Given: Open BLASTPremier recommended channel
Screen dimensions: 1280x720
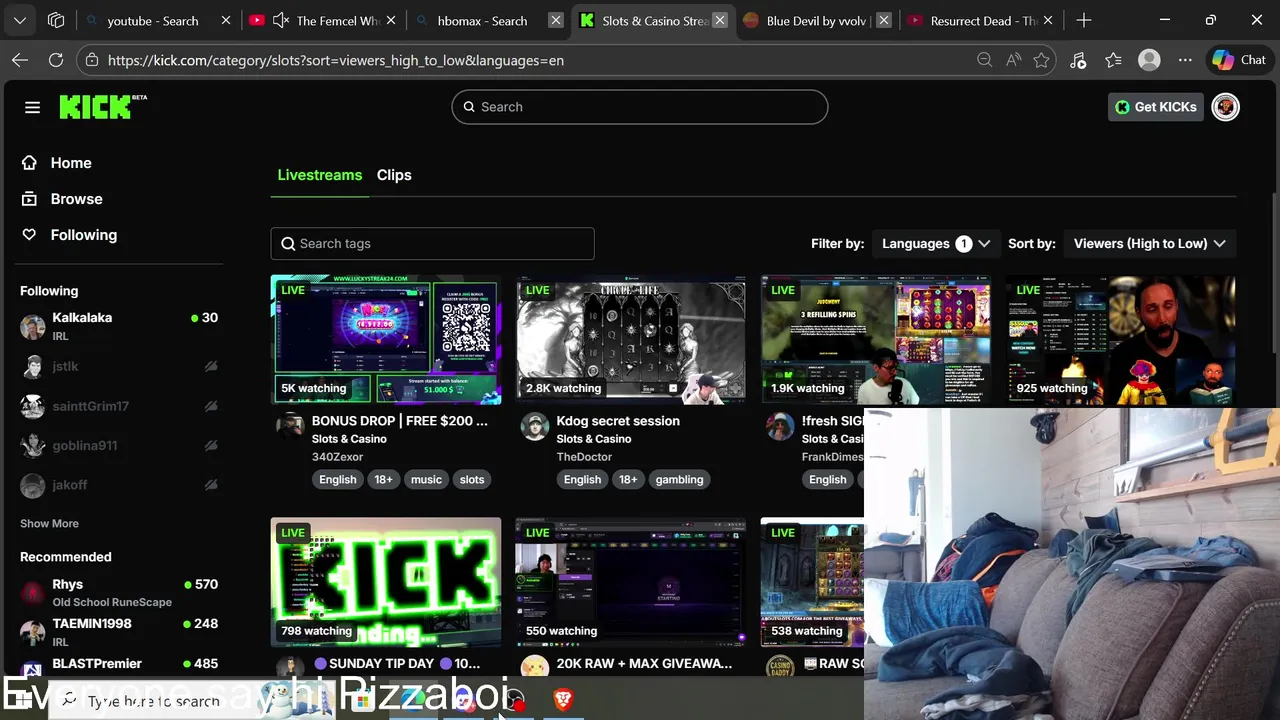Looking at the screenshot, I should (119, 664).
